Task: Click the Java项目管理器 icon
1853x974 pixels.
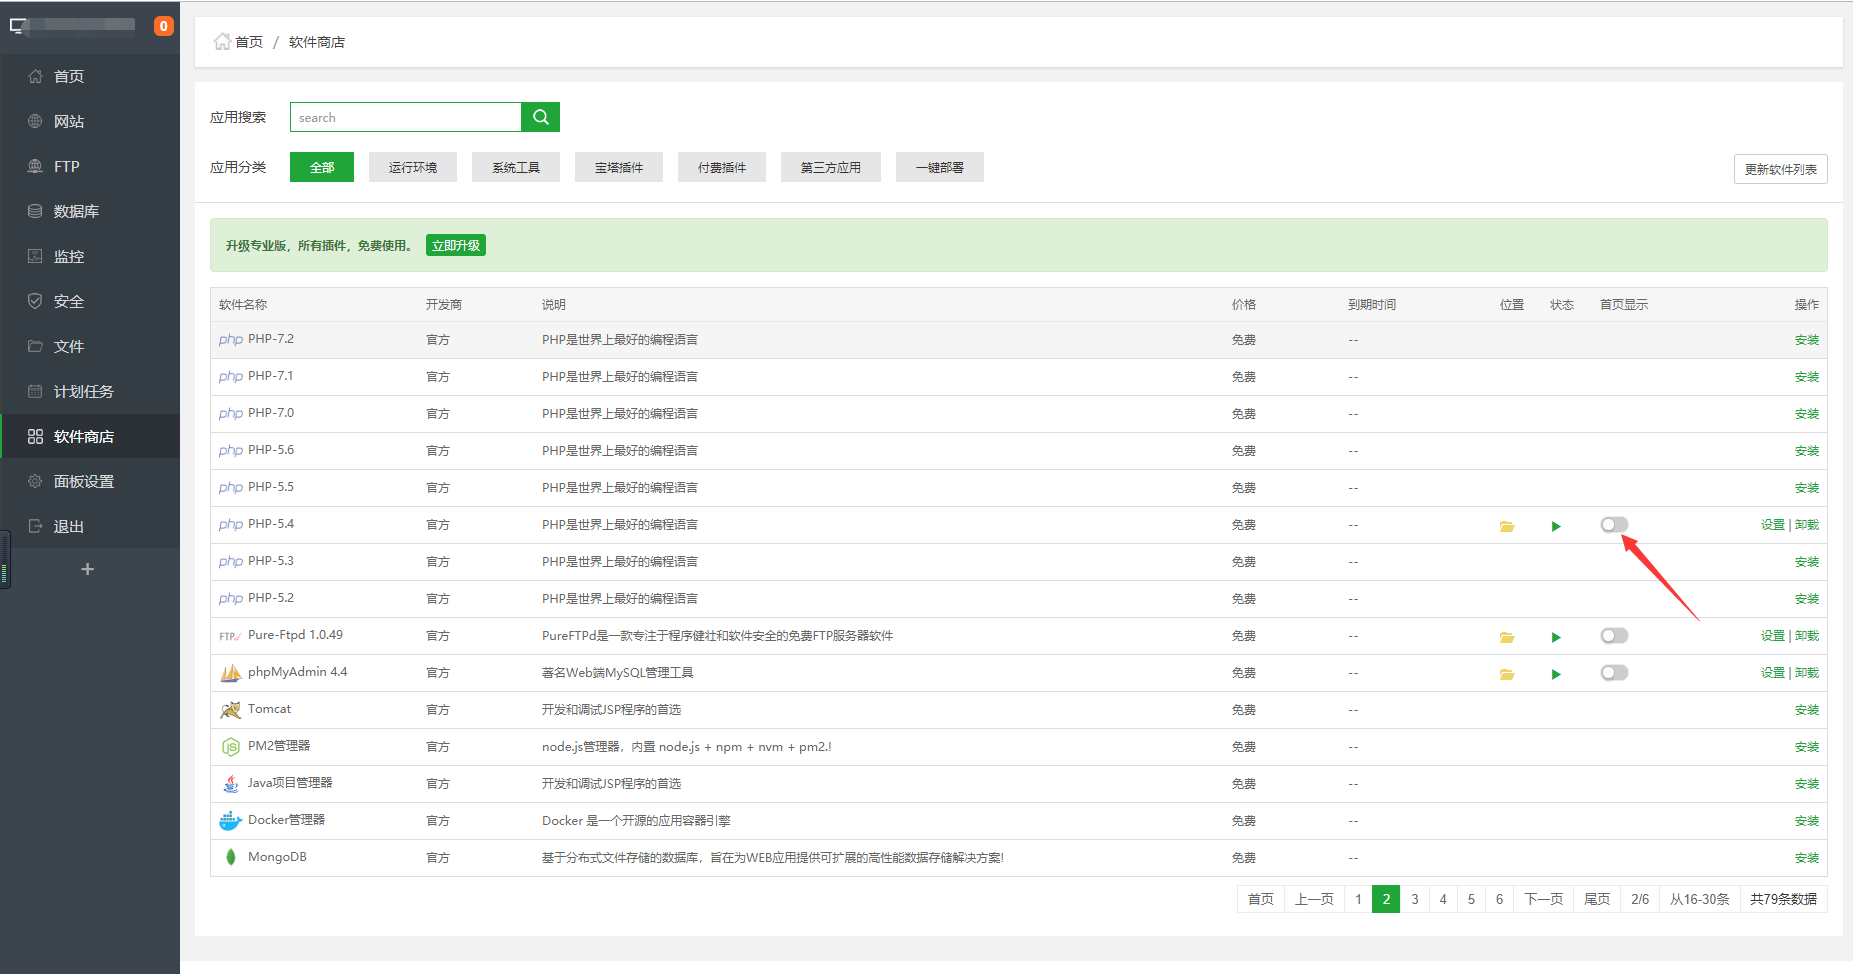Action: tap(231, 784)
